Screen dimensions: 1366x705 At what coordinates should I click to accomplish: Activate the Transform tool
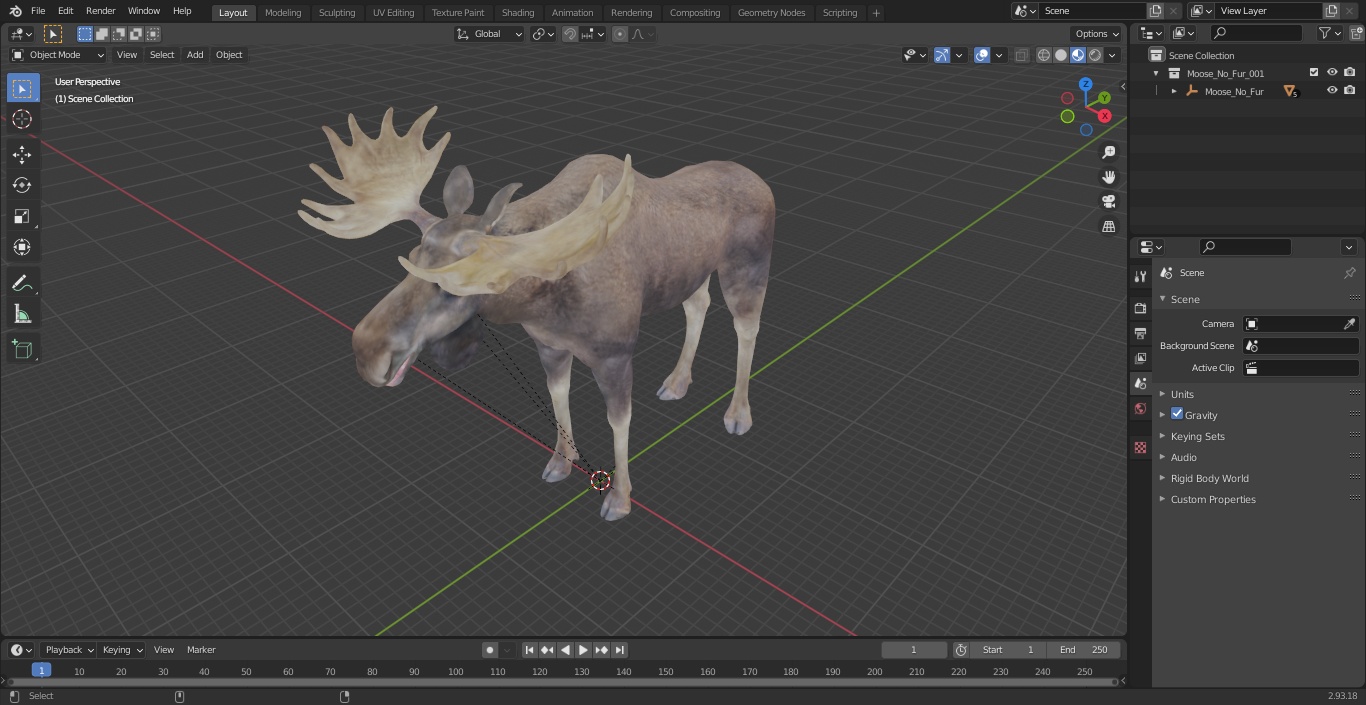pos(22,247)
